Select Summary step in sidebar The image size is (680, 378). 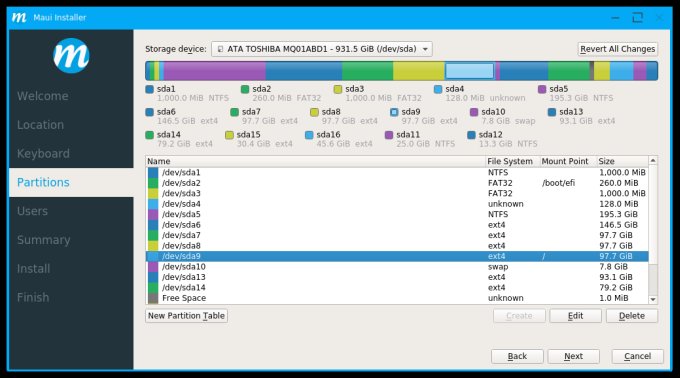coord(43,240)
